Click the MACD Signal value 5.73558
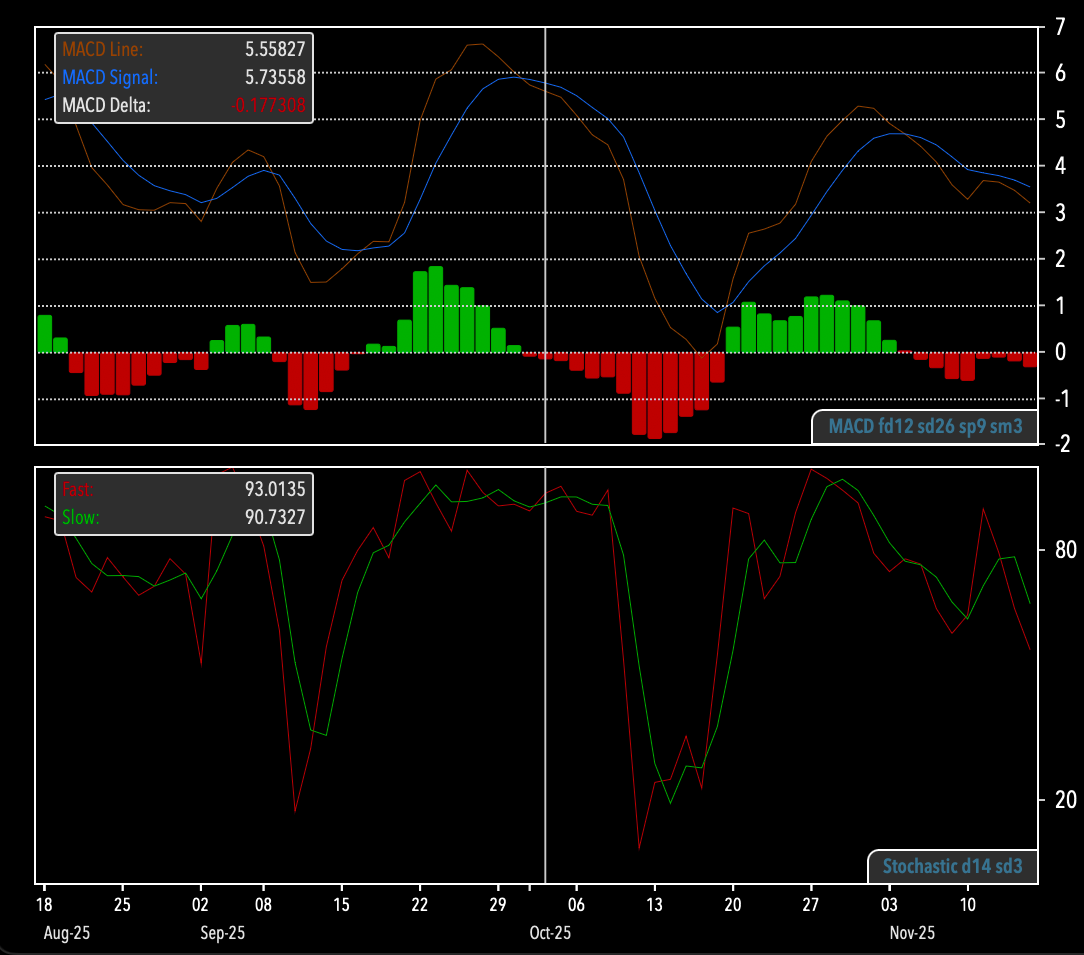1084x955 pixels. [275, 77]
